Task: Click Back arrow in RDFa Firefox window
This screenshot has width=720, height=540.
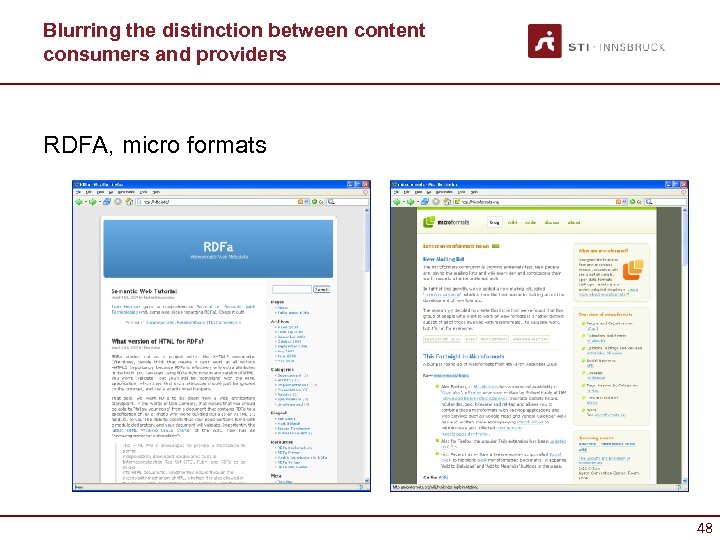Action: [x=79, y=202]
